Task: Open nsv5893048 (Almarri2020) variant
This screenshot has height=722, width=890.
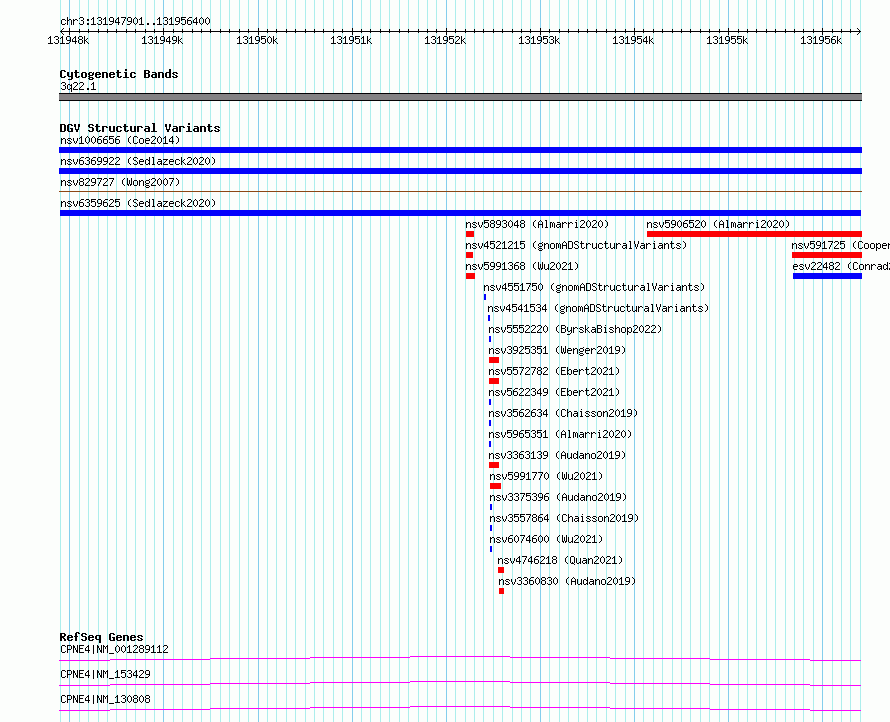Action: (x=537, y=224)
